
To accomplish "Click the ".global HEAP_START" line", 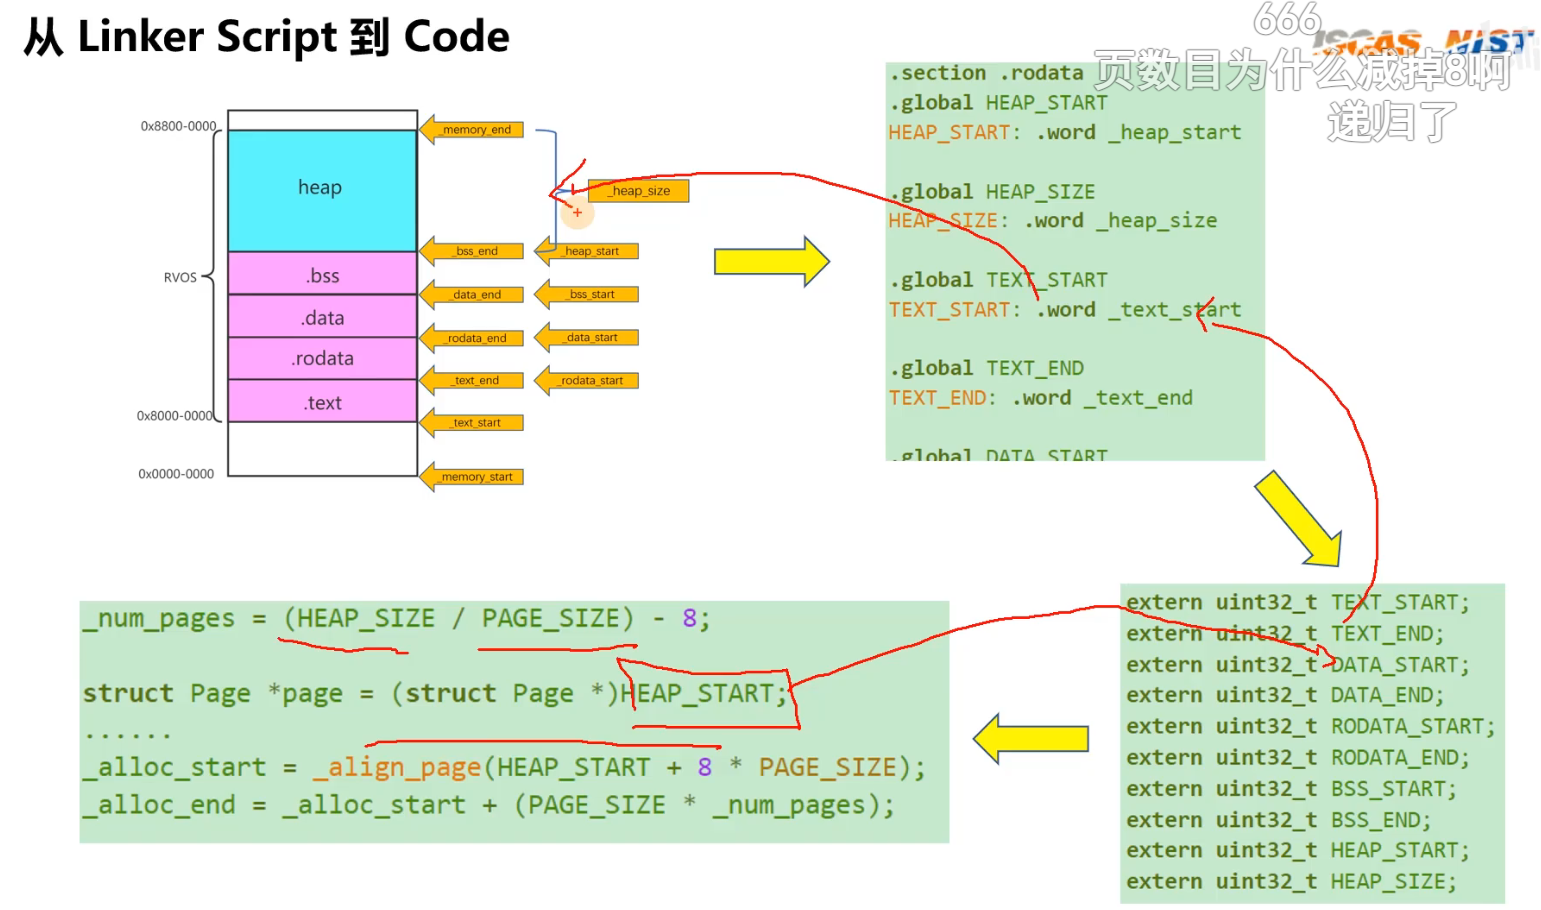I will (x=998, y=103).
